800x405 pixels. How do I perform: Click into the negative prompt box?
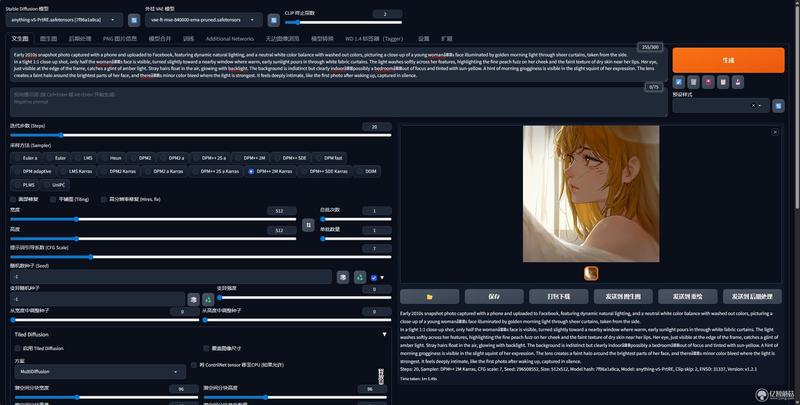pyautogui.click(x=338, y=102)
